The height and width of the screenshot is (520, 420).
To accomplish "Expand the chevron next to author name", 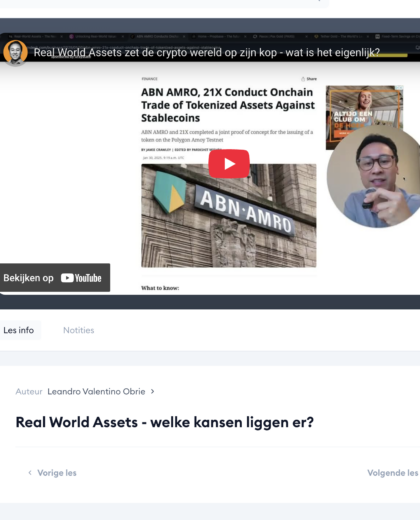I will tap(152, 391).
